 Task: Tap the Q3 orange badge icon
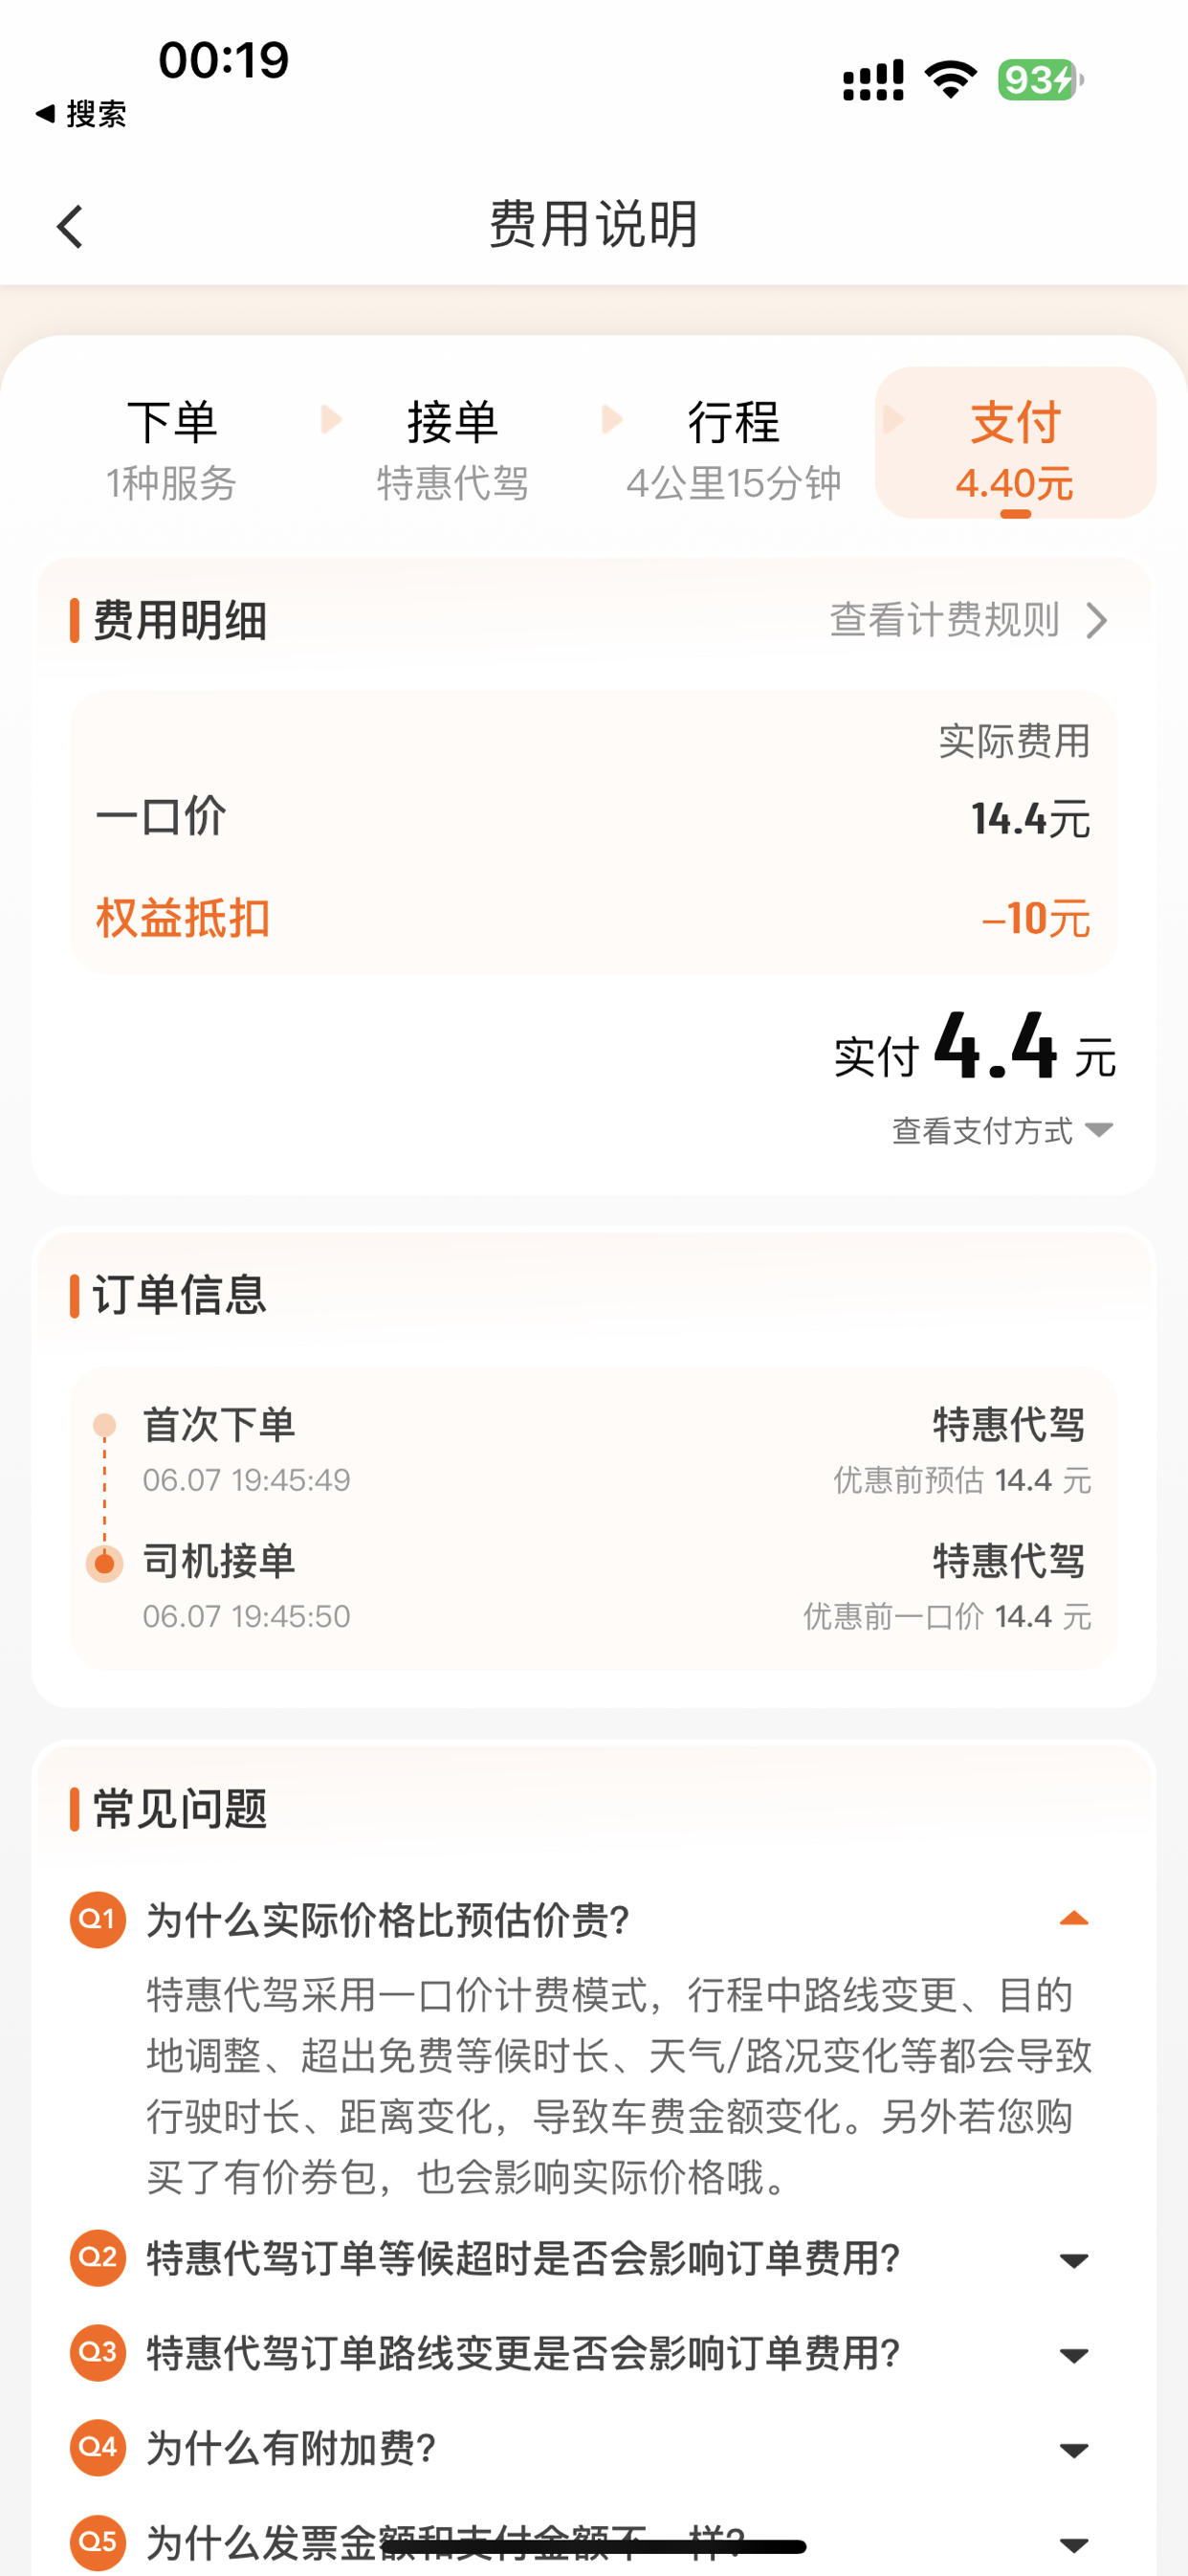coord(98,2352)
